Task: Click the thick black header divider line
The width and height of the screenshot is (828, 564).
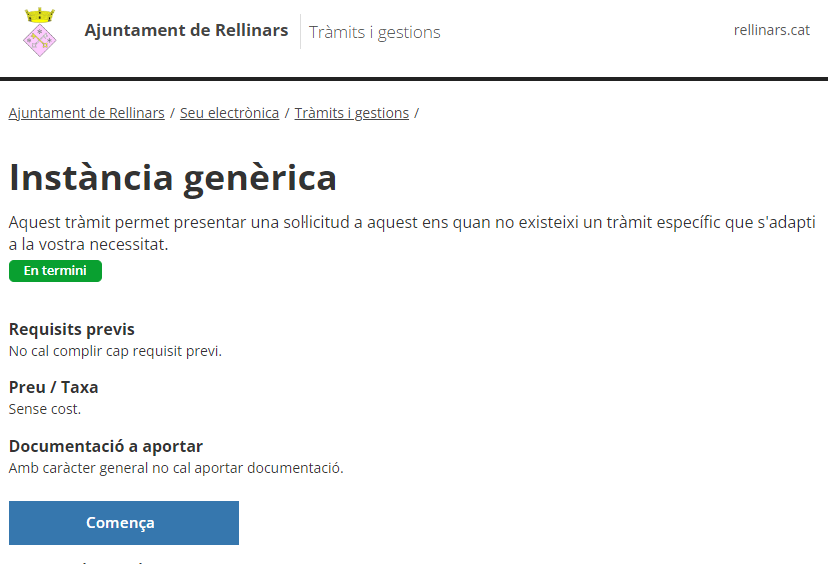Action: 414,78
